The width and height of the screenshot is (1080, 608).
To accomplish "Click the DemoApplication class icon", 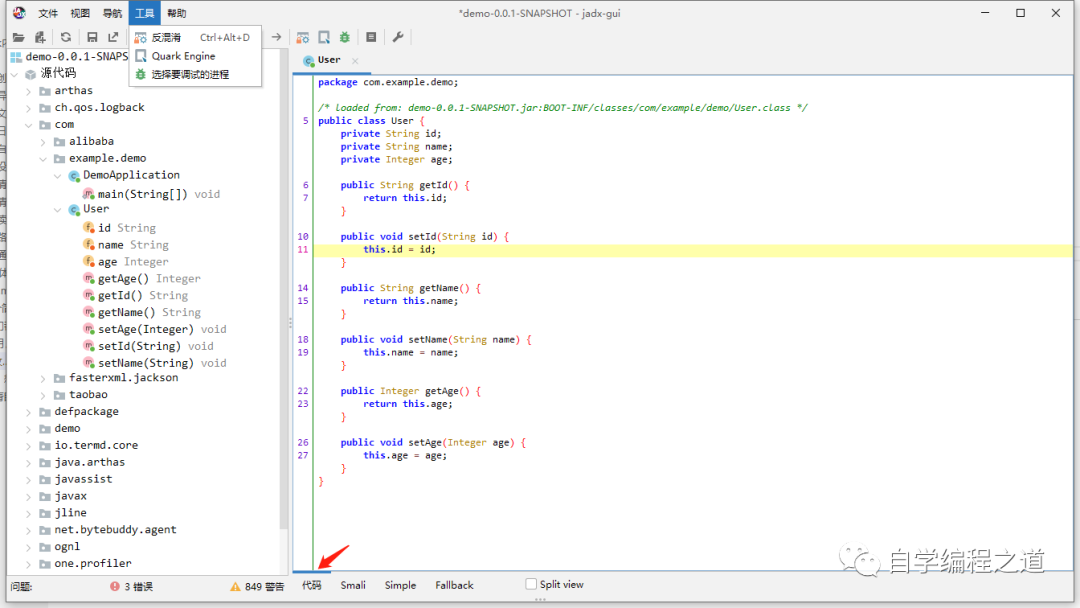I will tap(74, 176).
